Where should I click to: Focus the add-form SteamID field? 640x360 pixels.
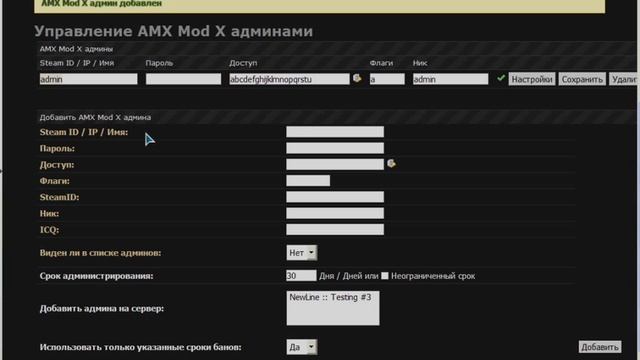335,197
